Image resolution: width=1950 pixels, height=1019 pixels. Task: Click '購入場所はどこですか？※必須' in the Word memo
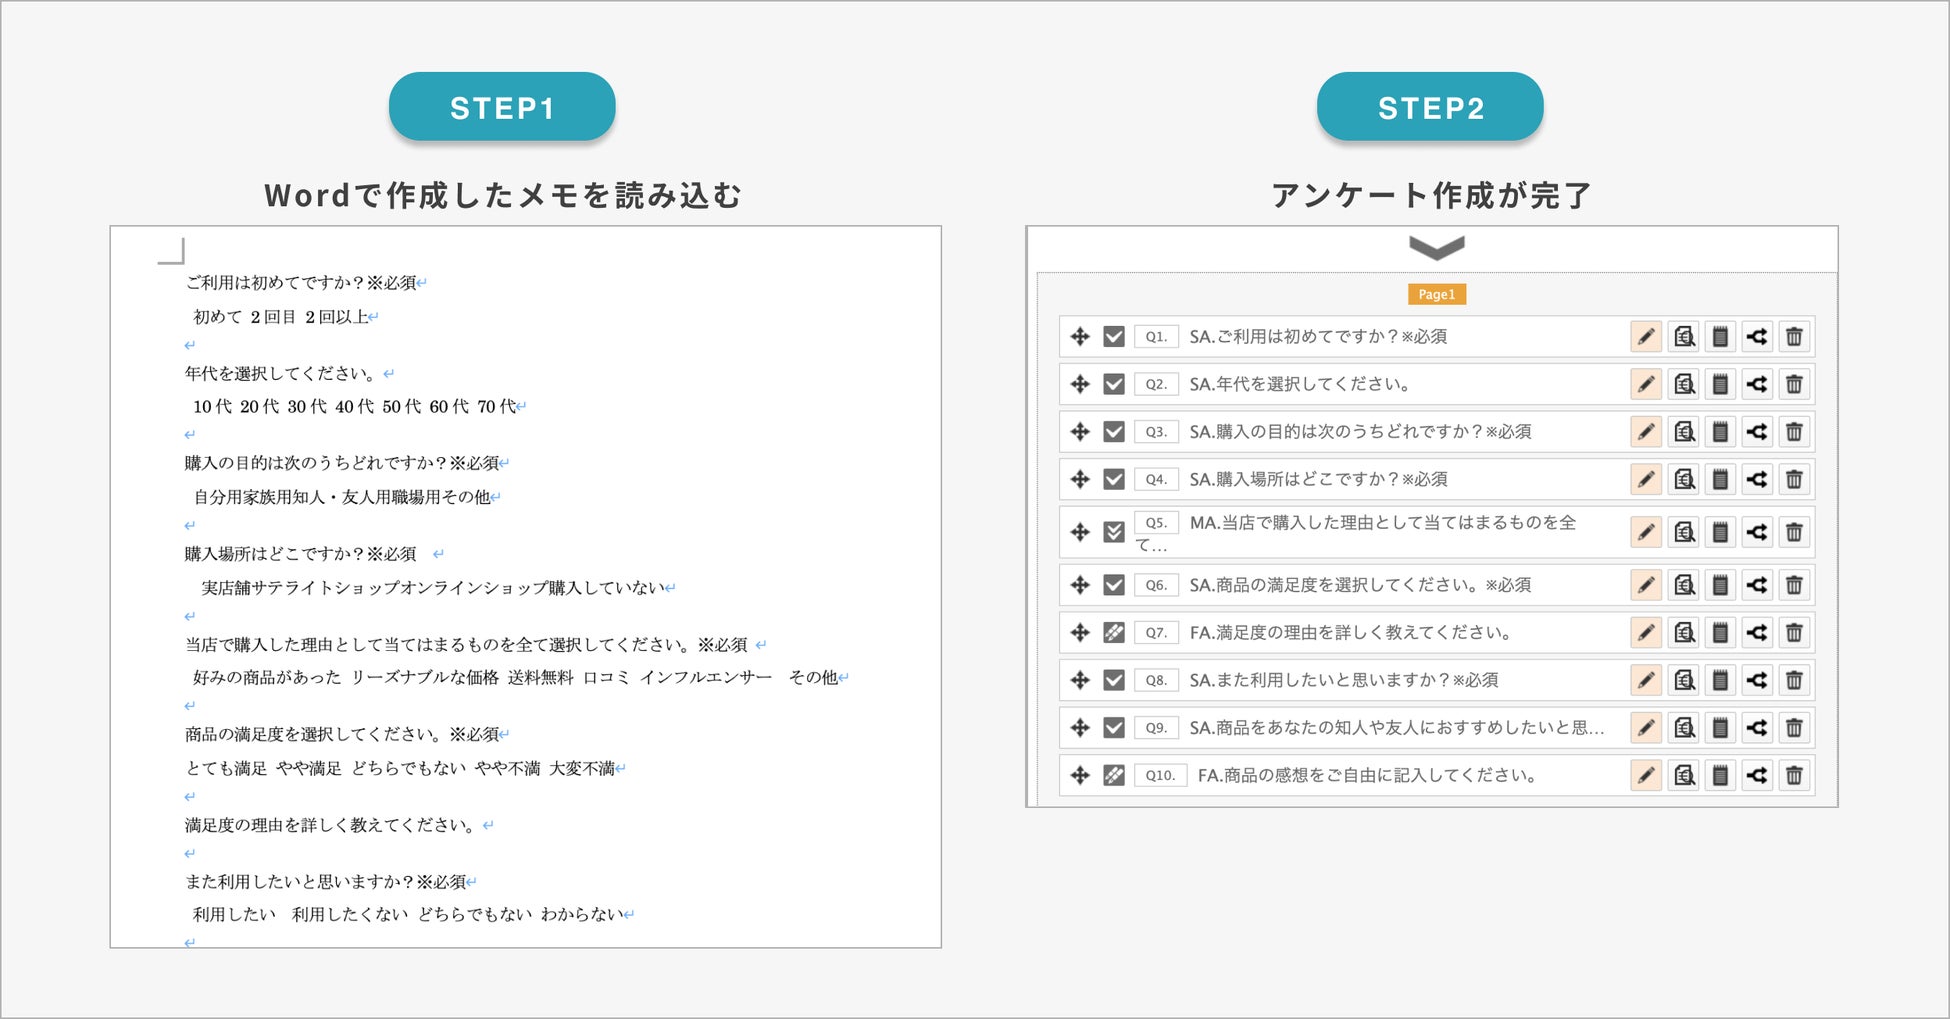coord(301,554)
